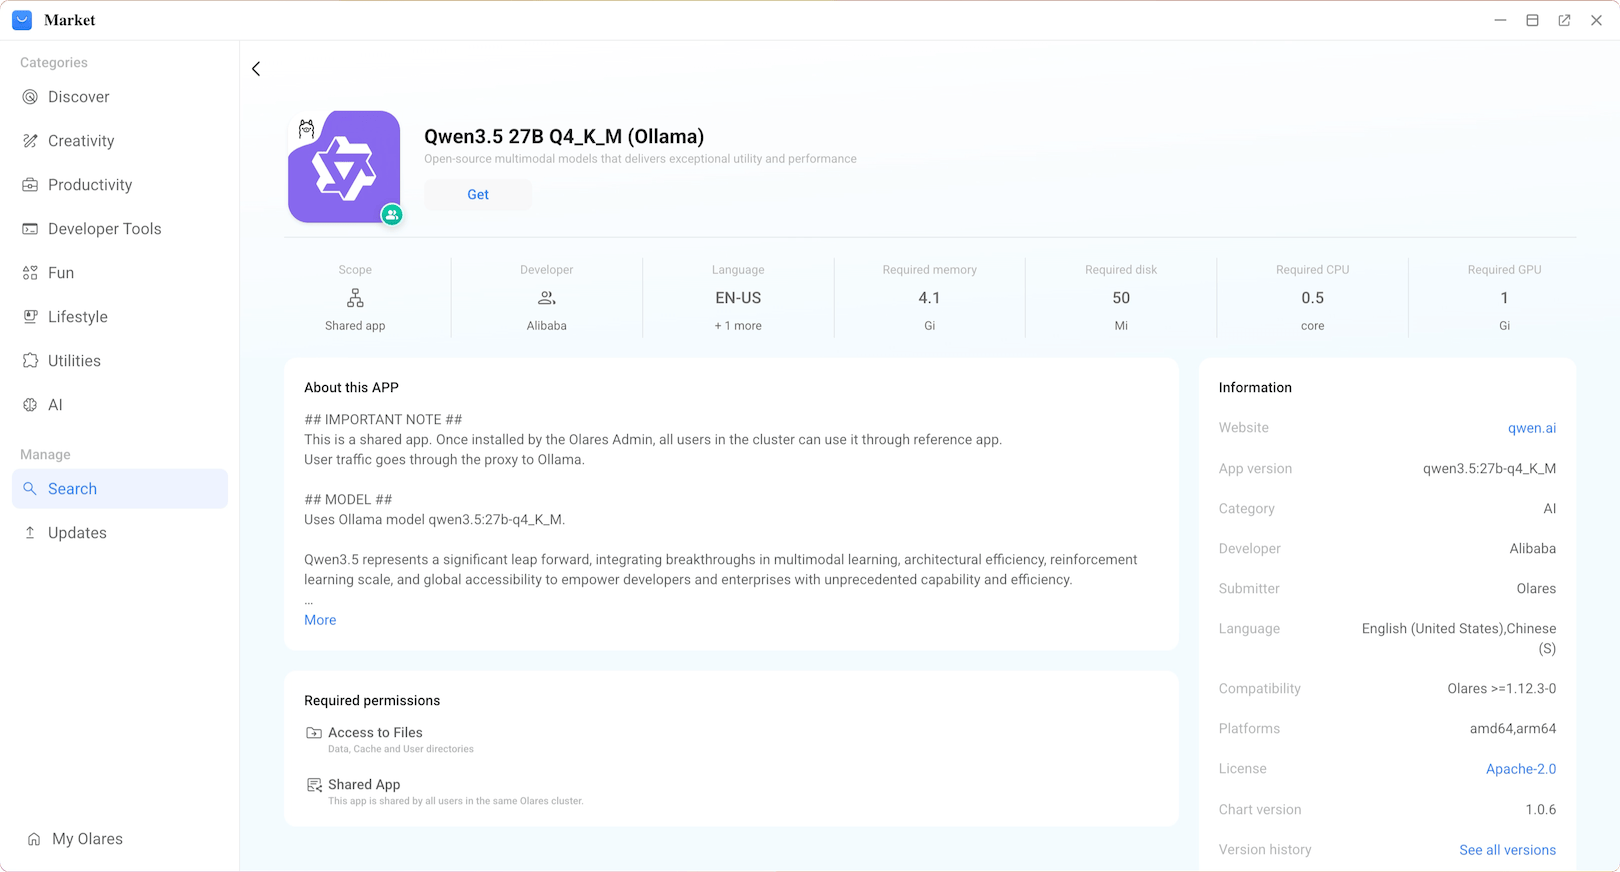Open the Discover category icon
This screenshot has width=1620, height=872.
[30, 97]
